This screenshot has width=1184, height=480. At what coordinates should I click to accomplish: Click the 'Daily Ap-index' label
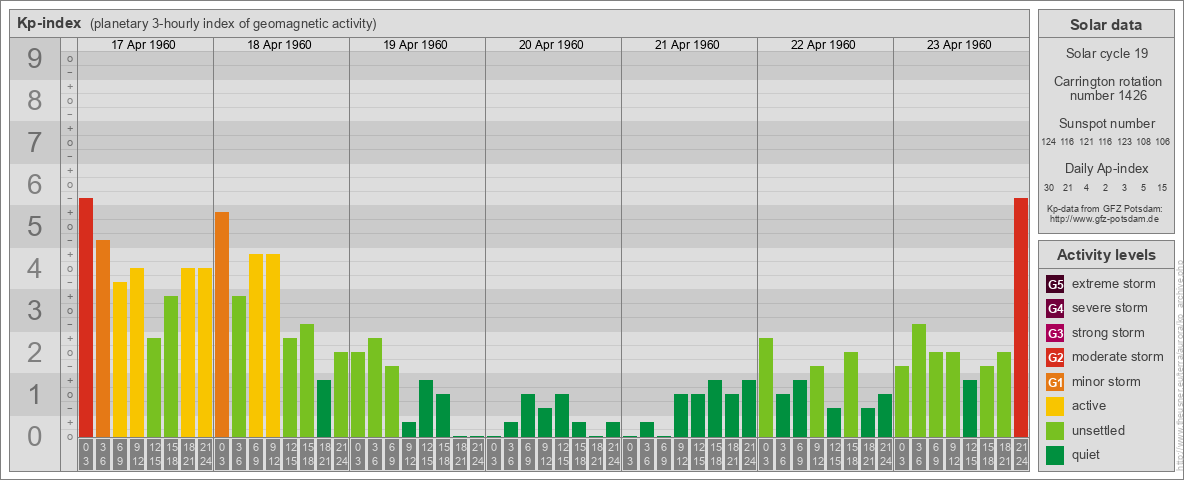1106,168
